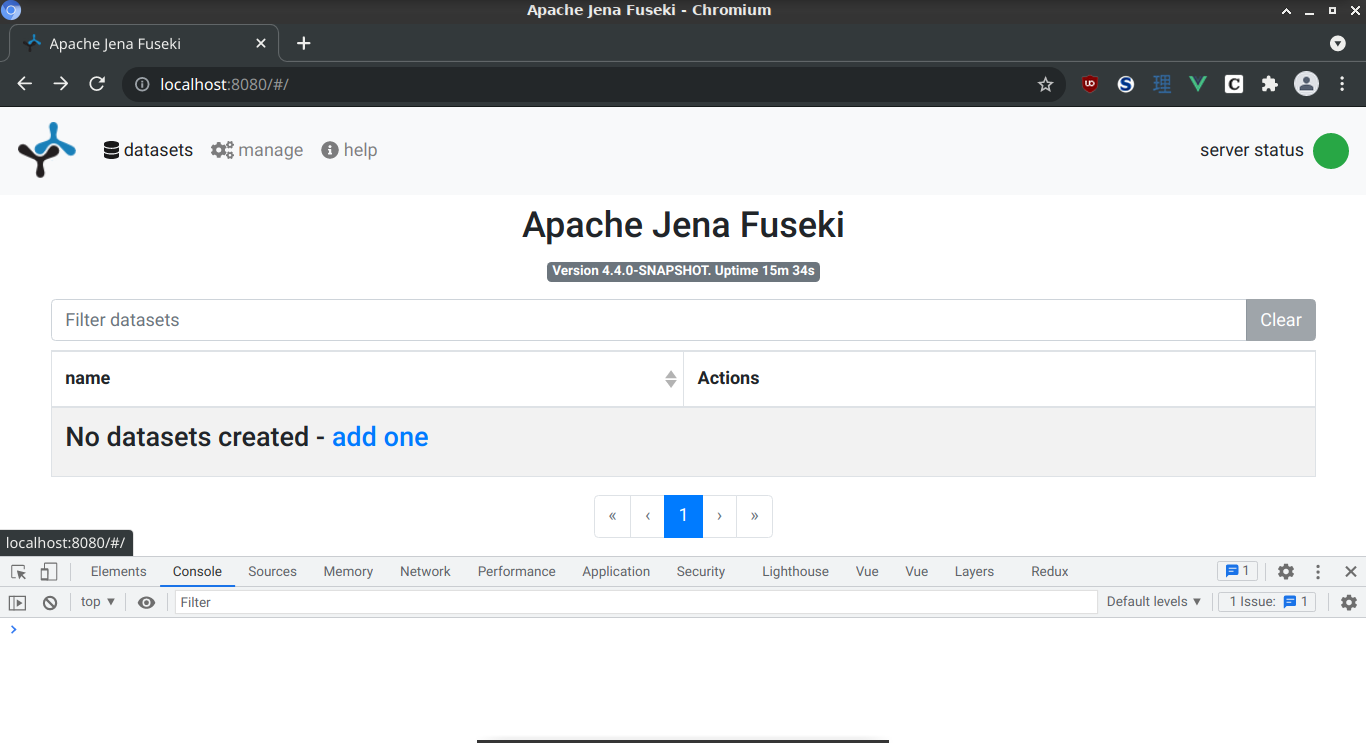
Task: Switch to the Performance panel
Action: coord(516,572)
